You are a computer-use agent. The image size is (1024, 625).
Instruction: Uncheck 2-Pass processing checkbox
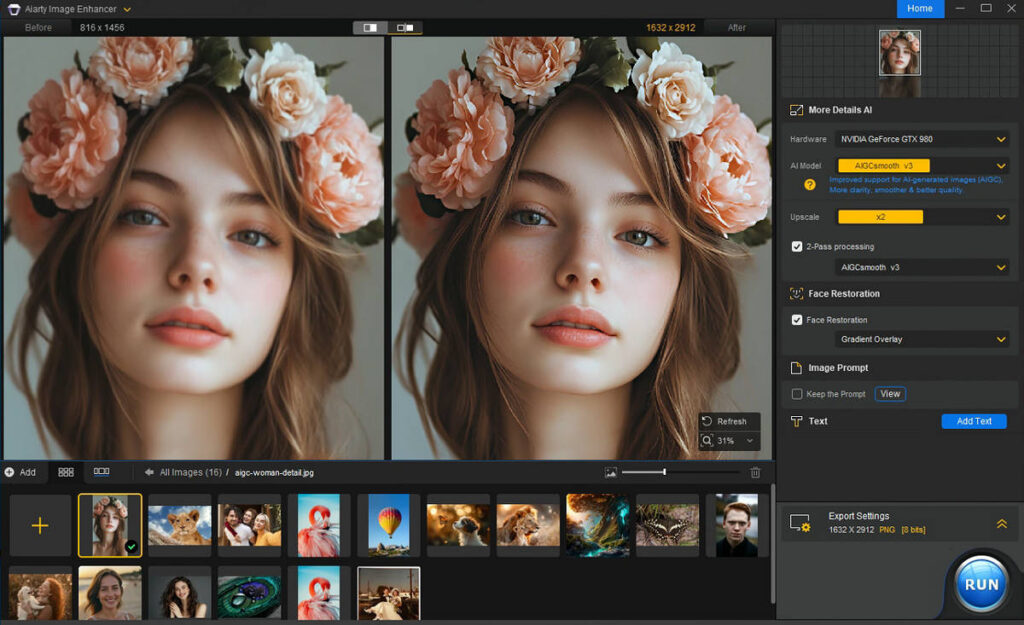797,246
